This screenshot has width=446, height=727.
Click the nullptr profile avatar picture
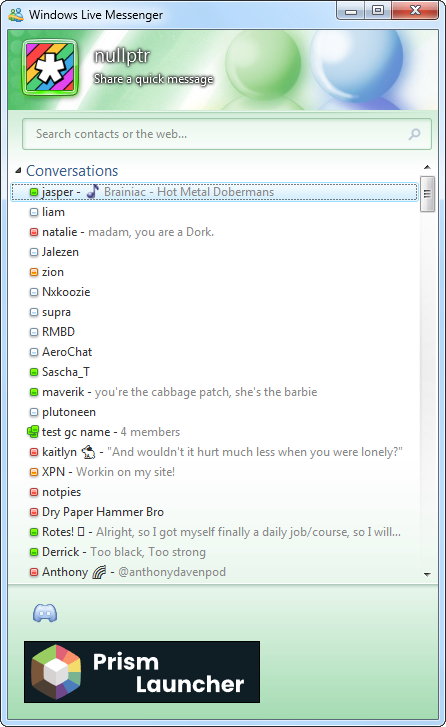click(x=50, y=68)
